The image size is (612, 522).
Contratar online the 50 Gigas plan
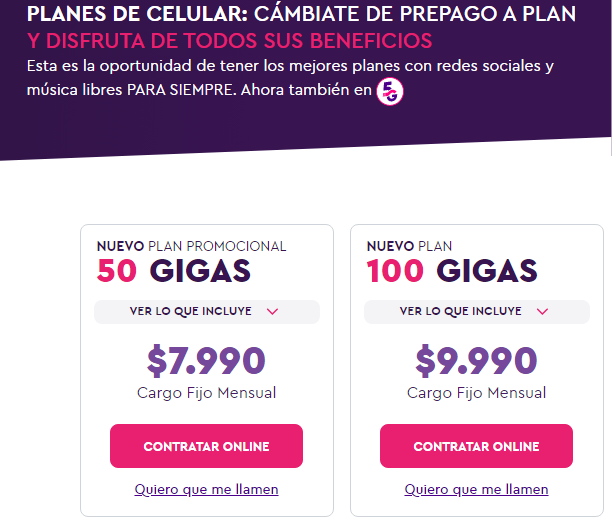coord(206,446)
